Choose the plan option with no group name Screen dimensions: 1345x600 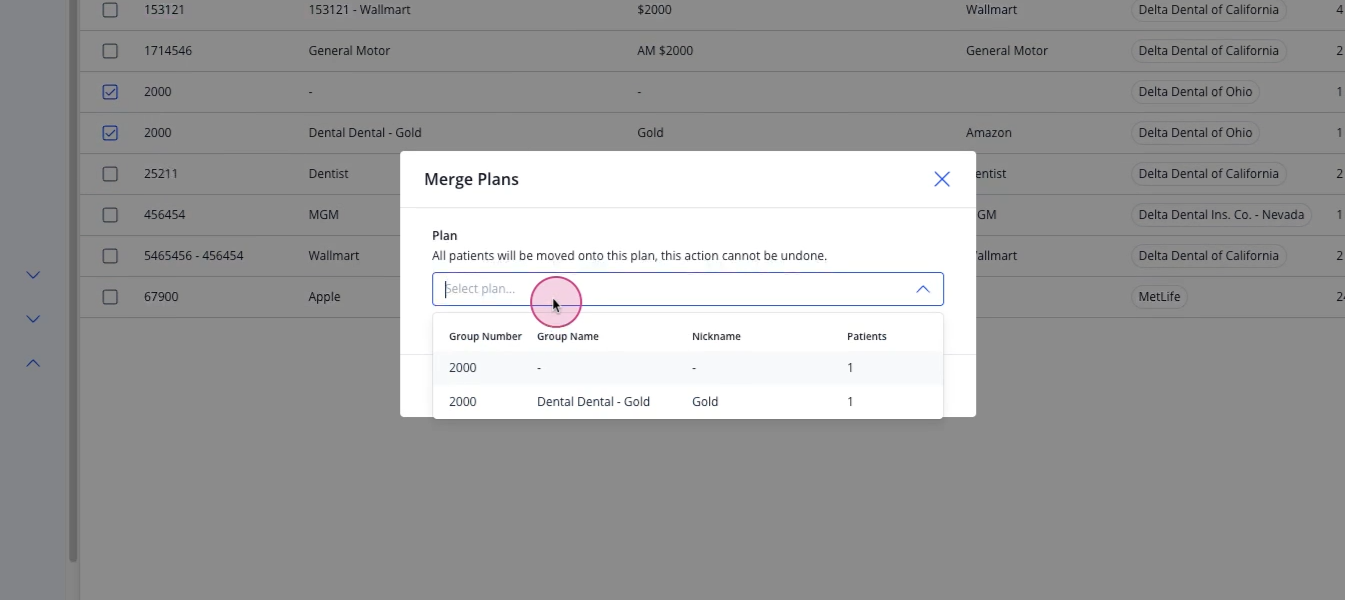point(688,368)
